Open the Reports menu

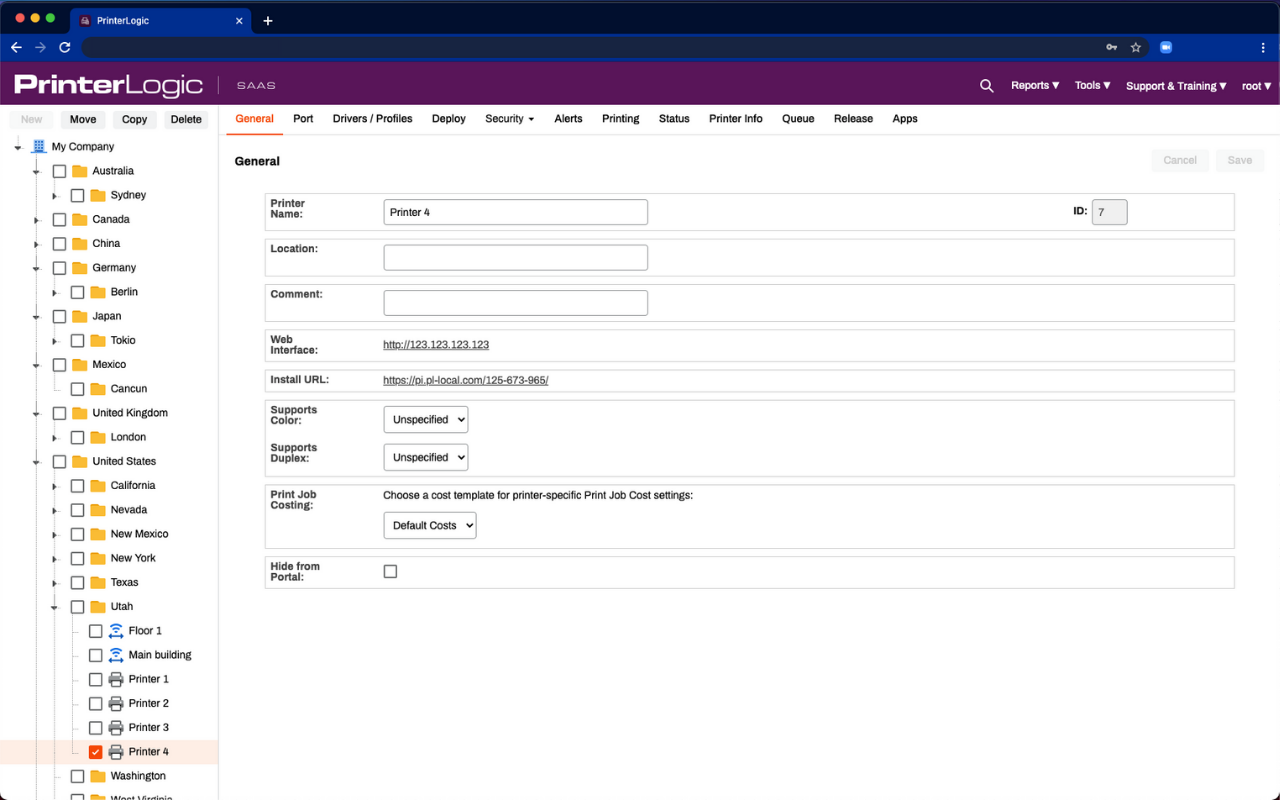tap(1034, 85)
